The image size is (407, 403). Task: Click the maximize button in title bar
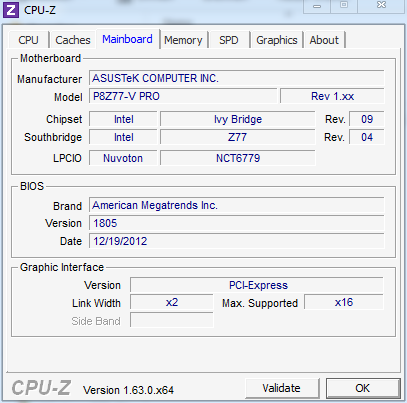344,5
